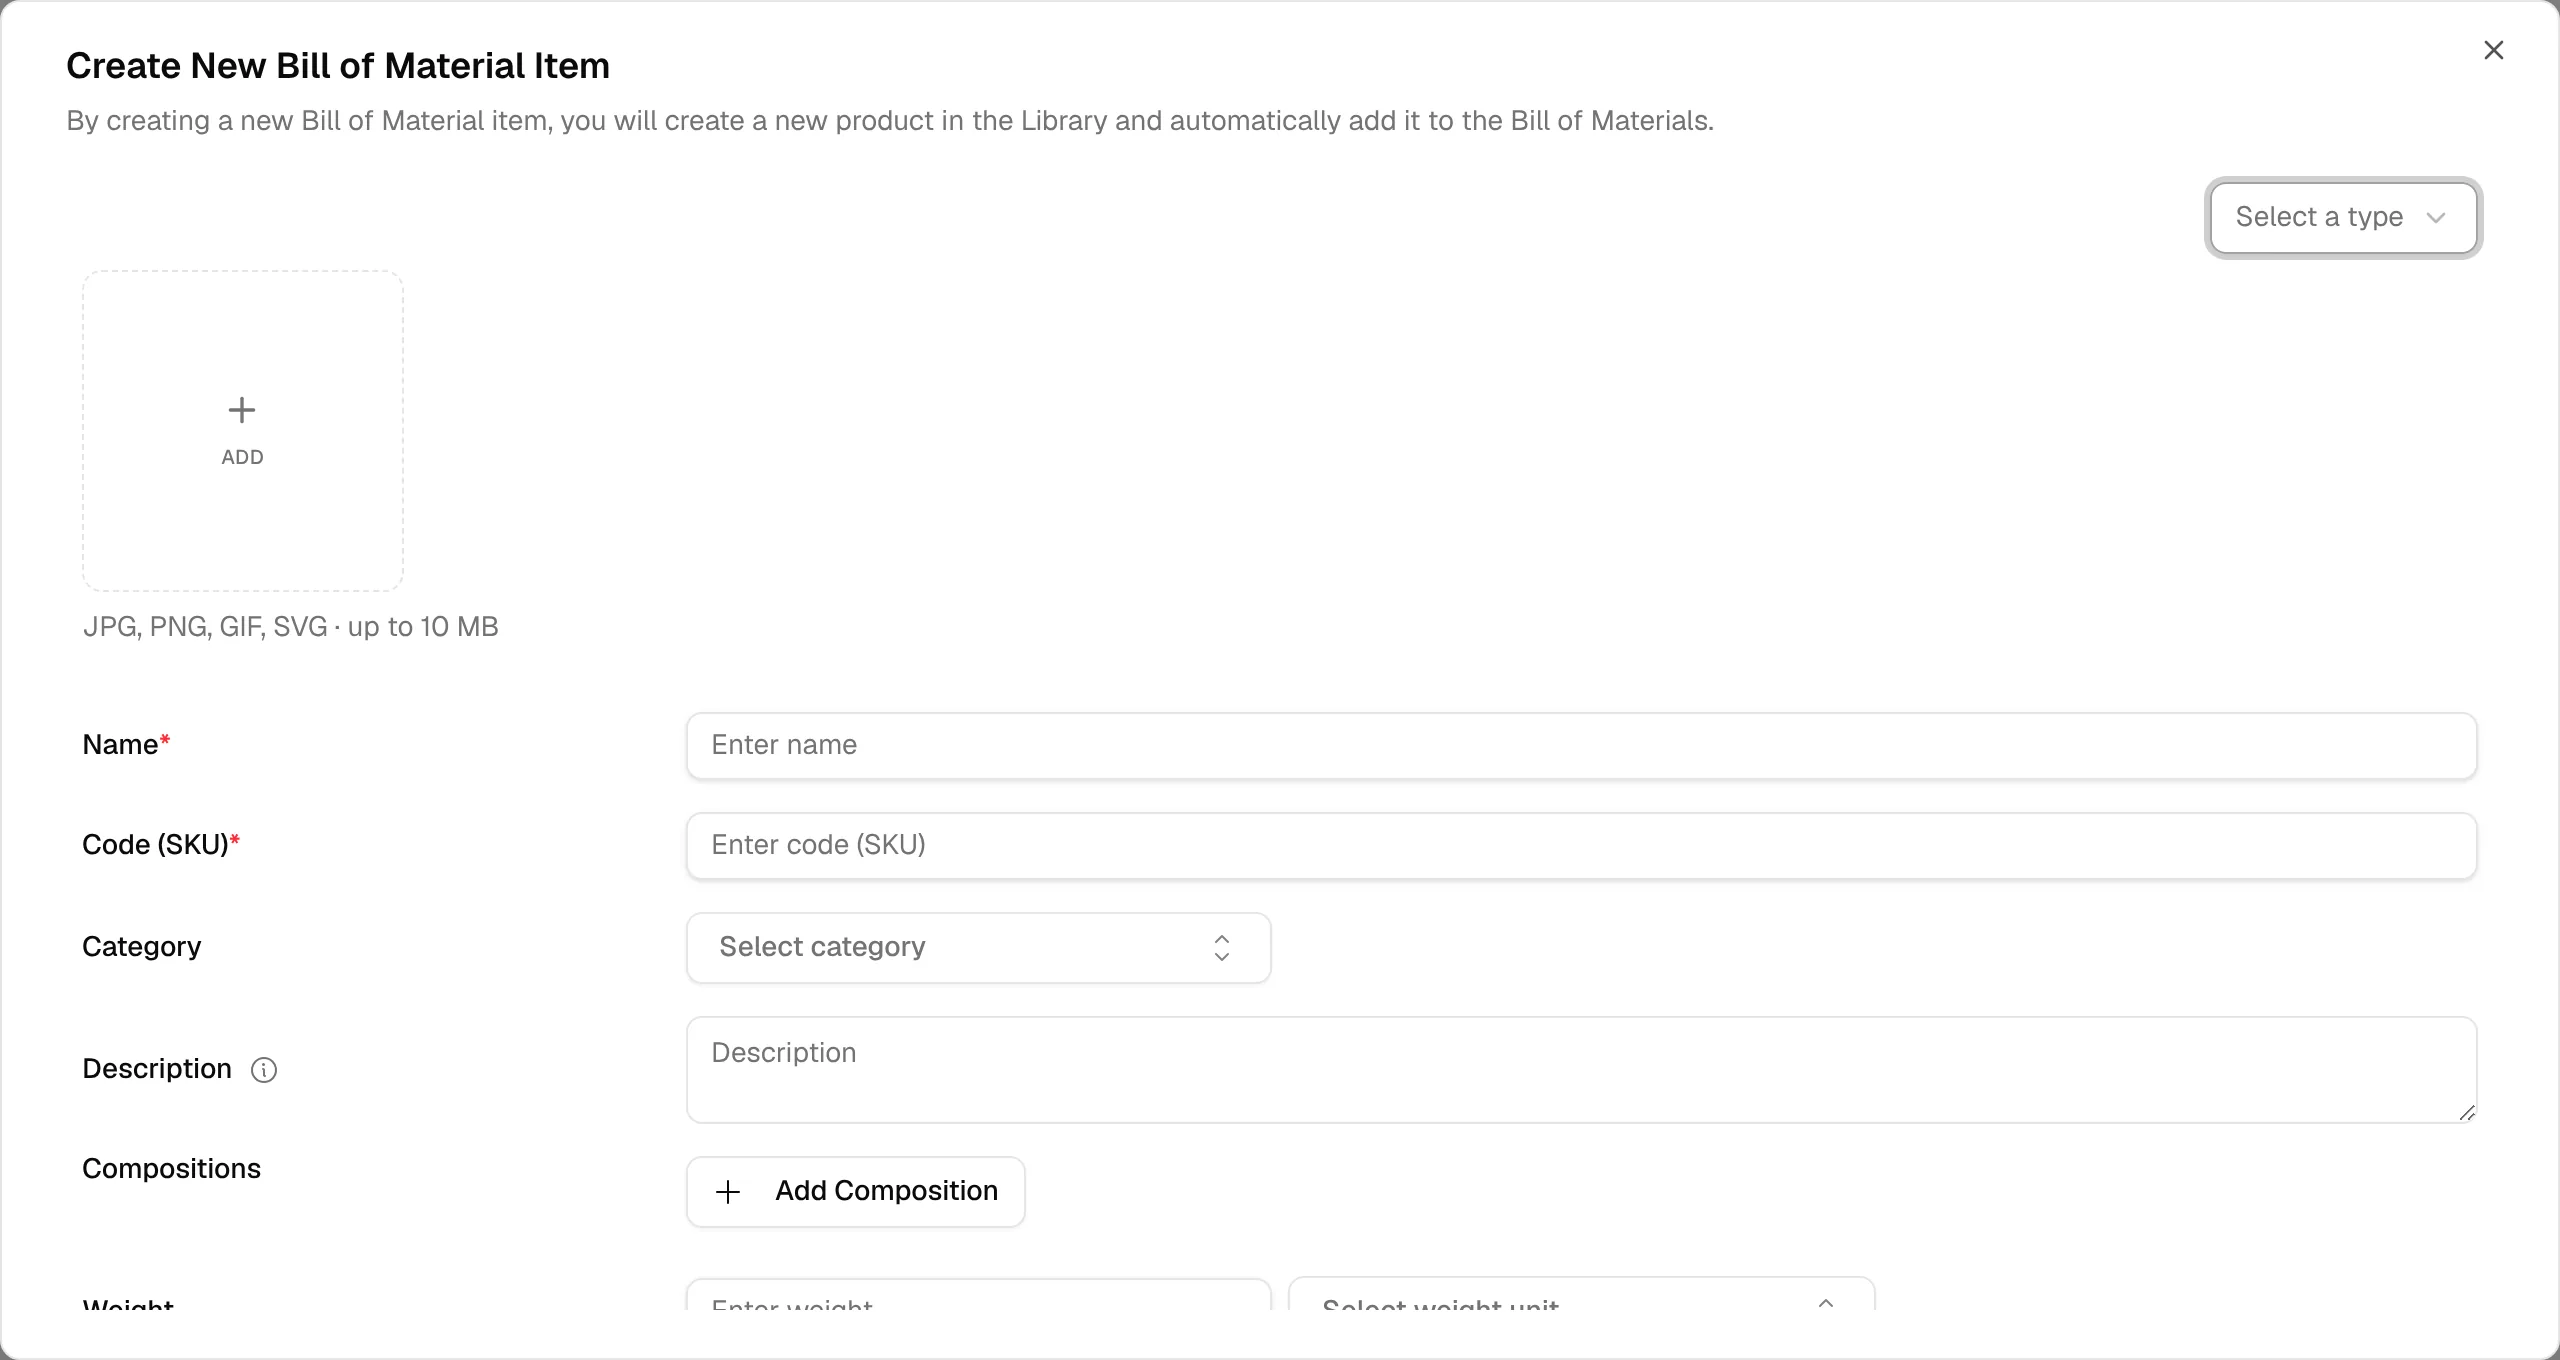
Task: Click the Compositions label
Action: click(x=171, y=1168)
